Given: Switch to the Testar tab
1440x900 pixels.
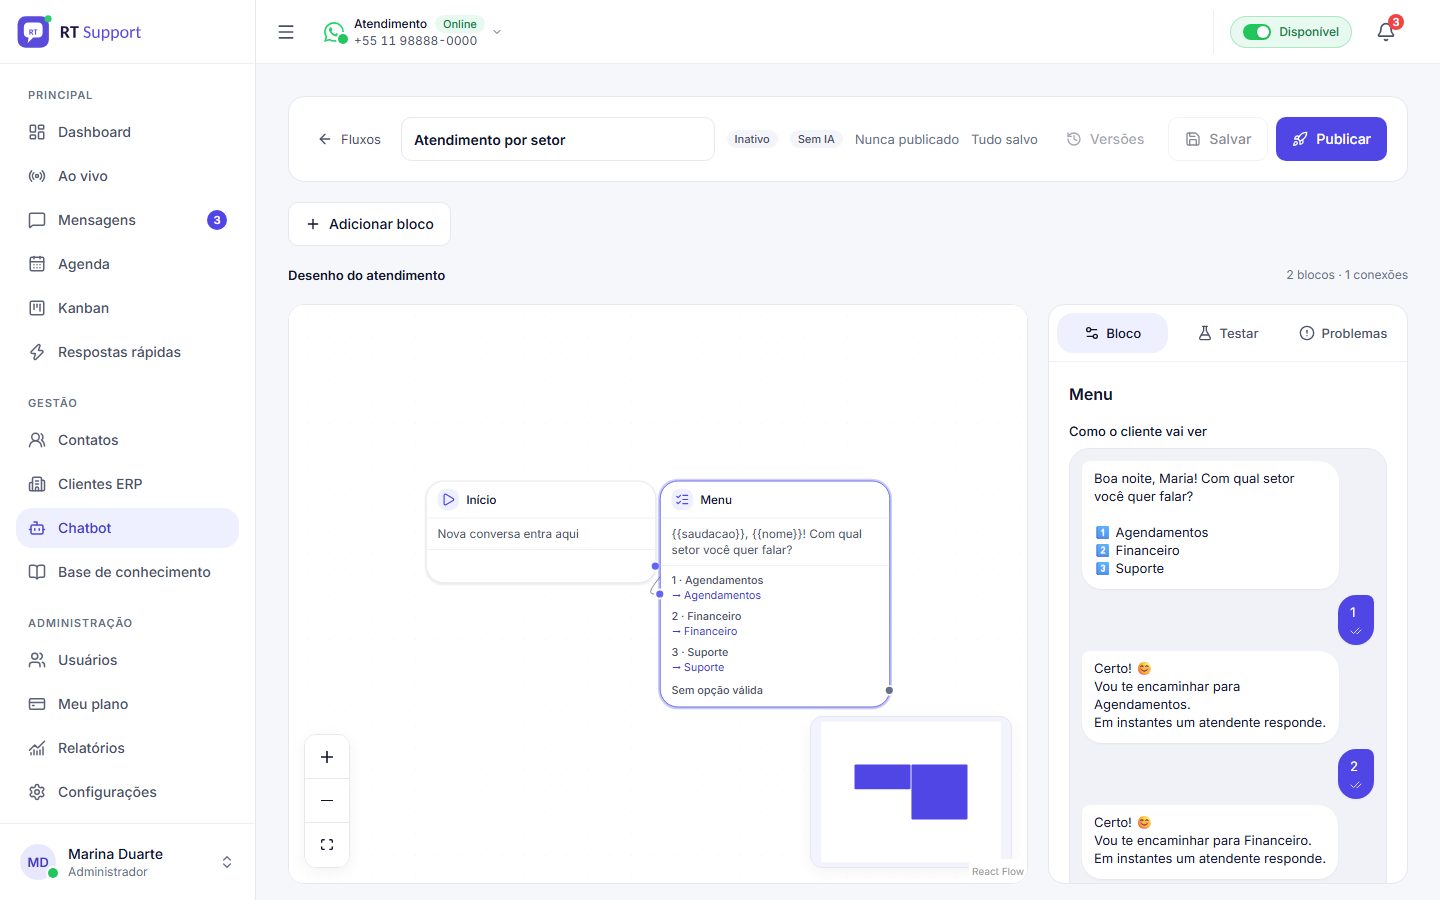Looking at the screenshot, I should [1228, 333].
